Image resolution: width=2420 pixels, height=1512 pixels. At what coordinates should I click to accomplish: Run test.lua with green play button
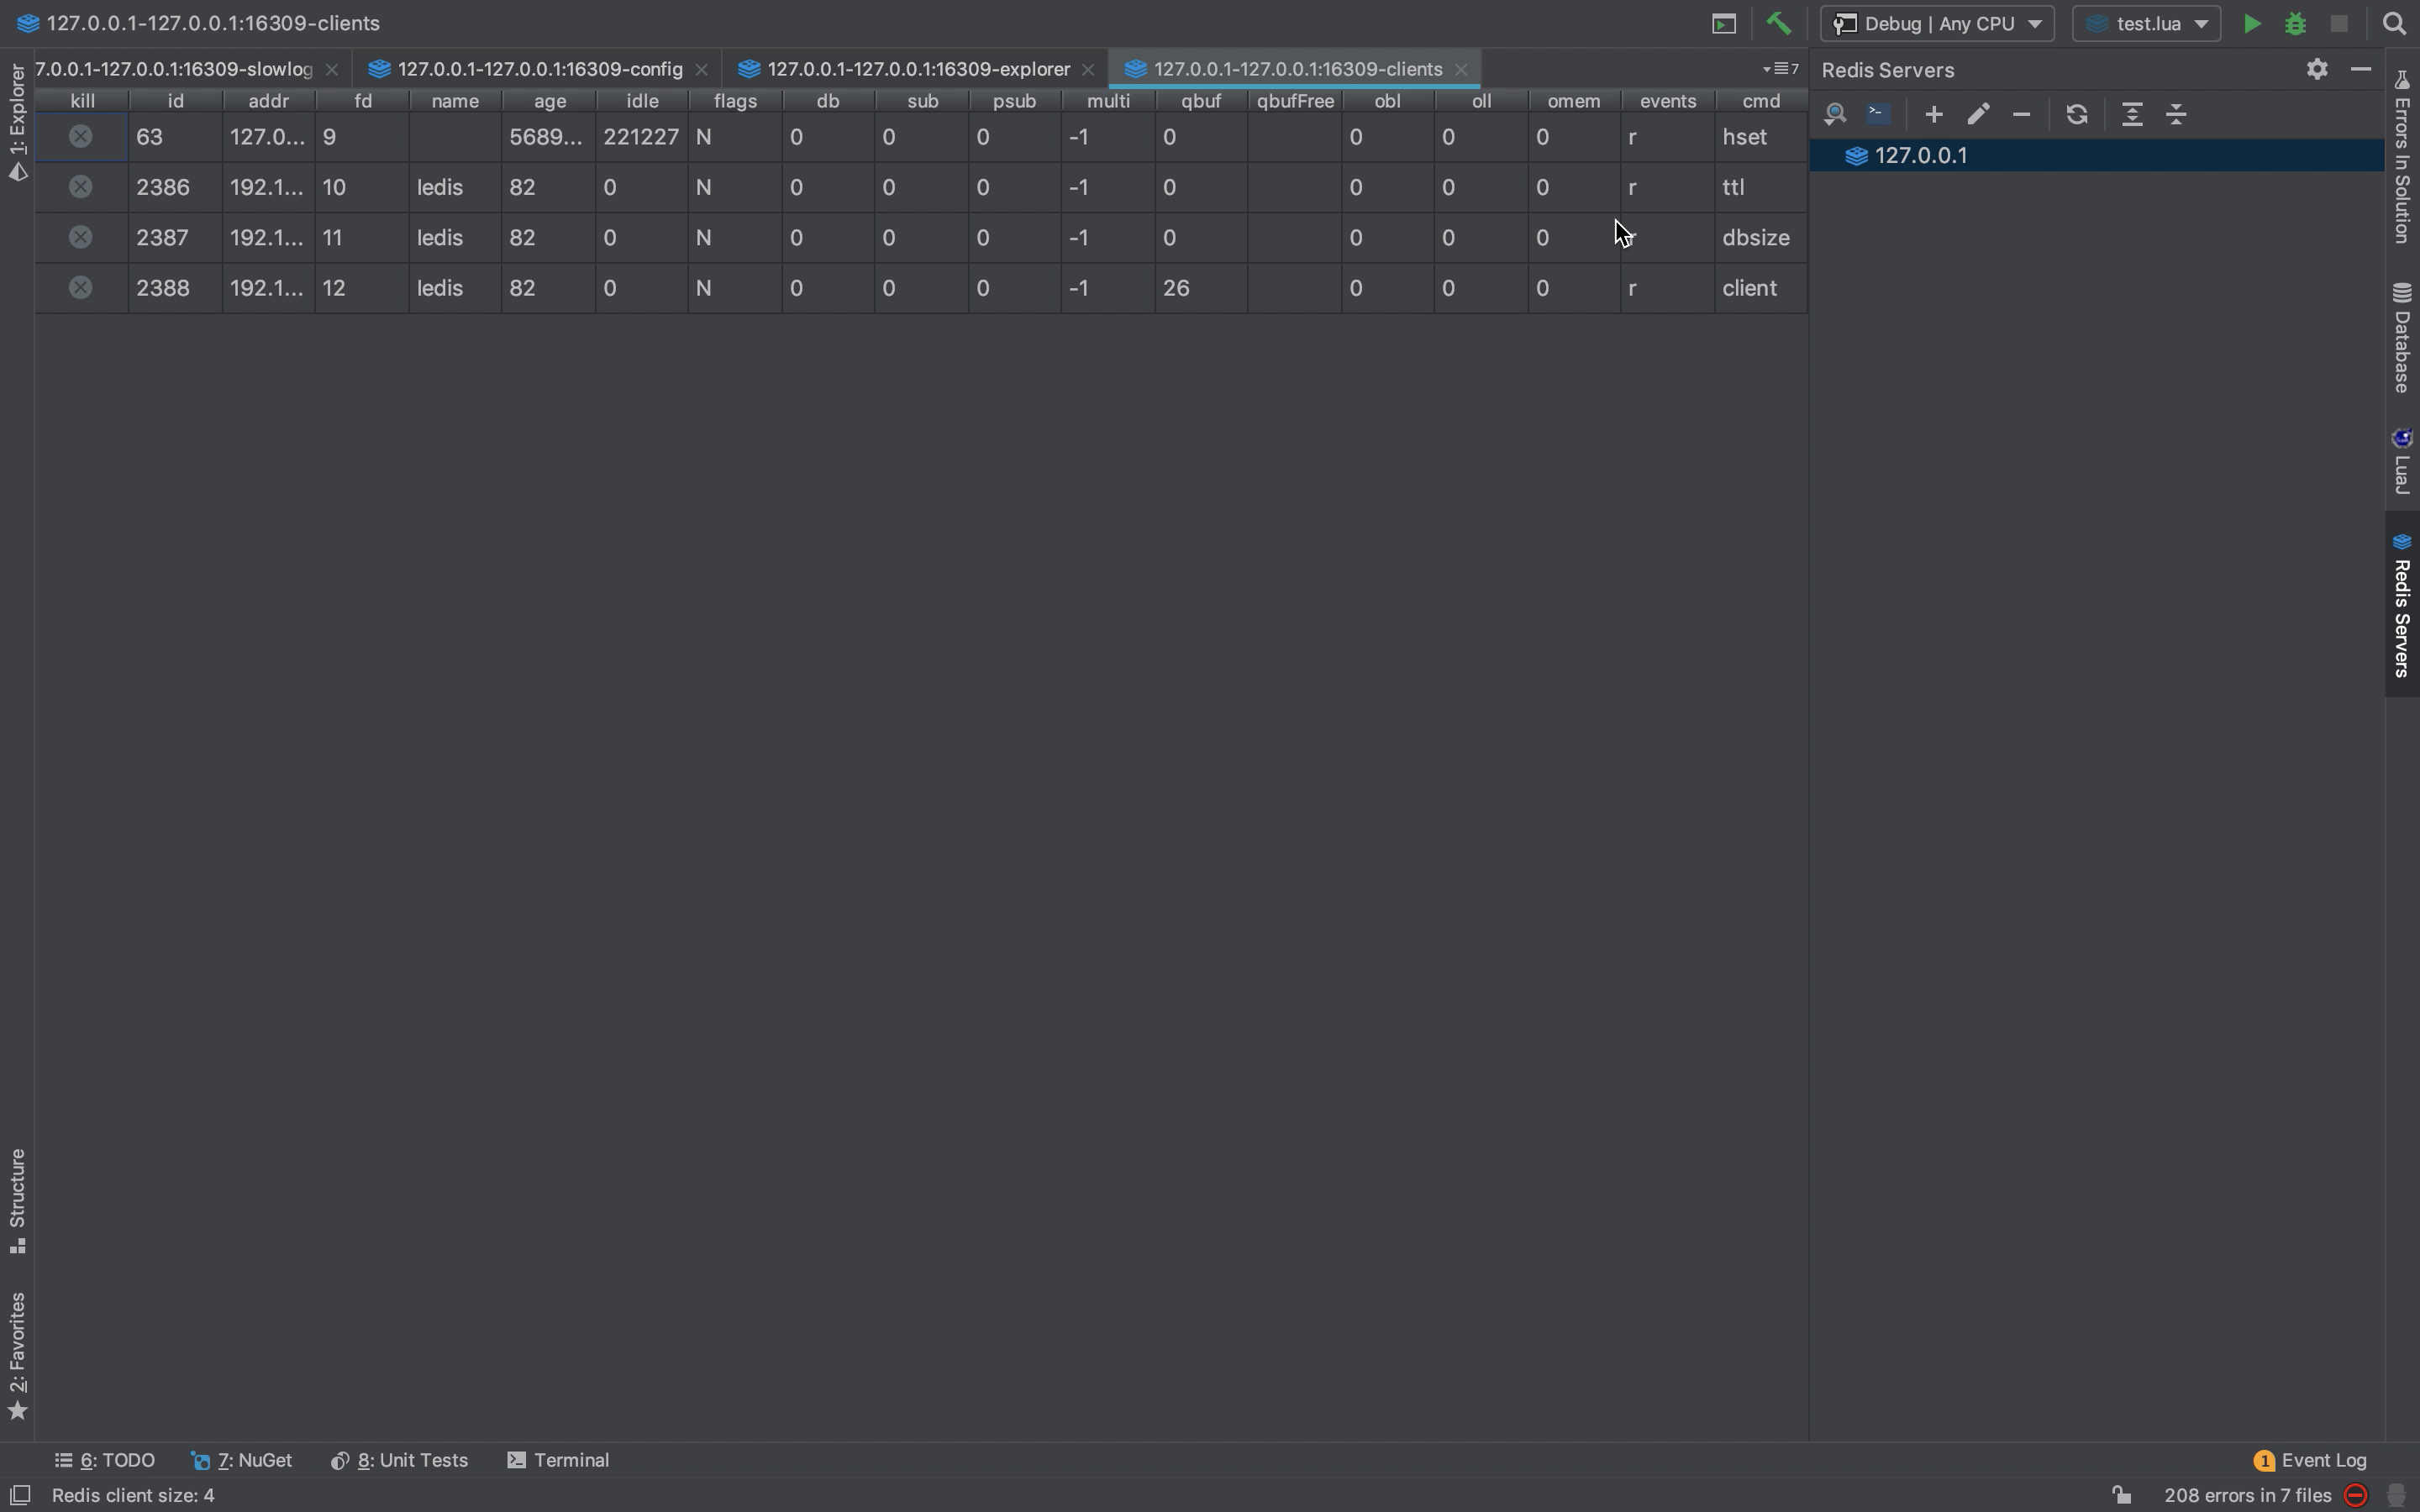click(2251, 23)
